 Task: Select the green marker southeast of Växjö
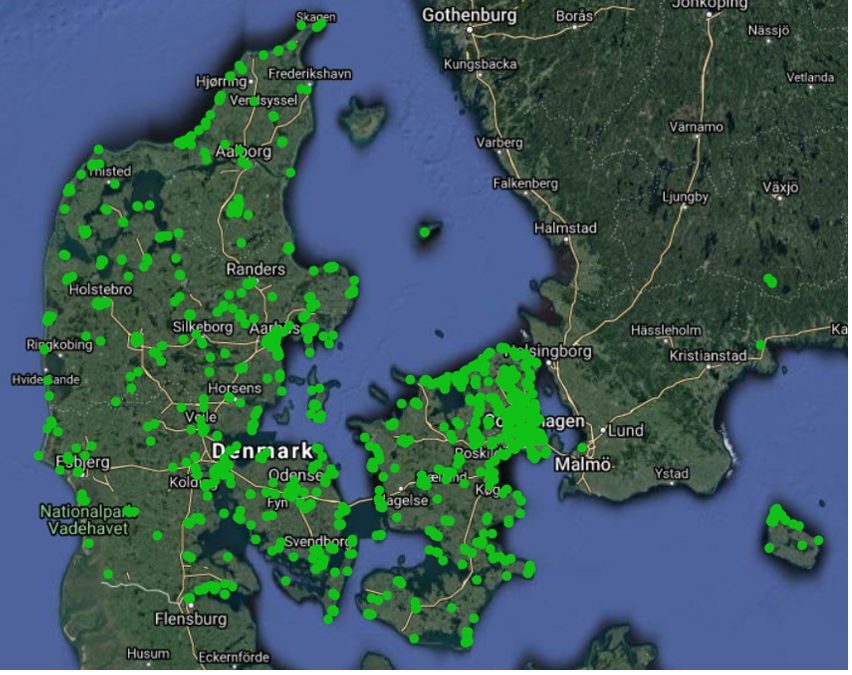(770, 281)
